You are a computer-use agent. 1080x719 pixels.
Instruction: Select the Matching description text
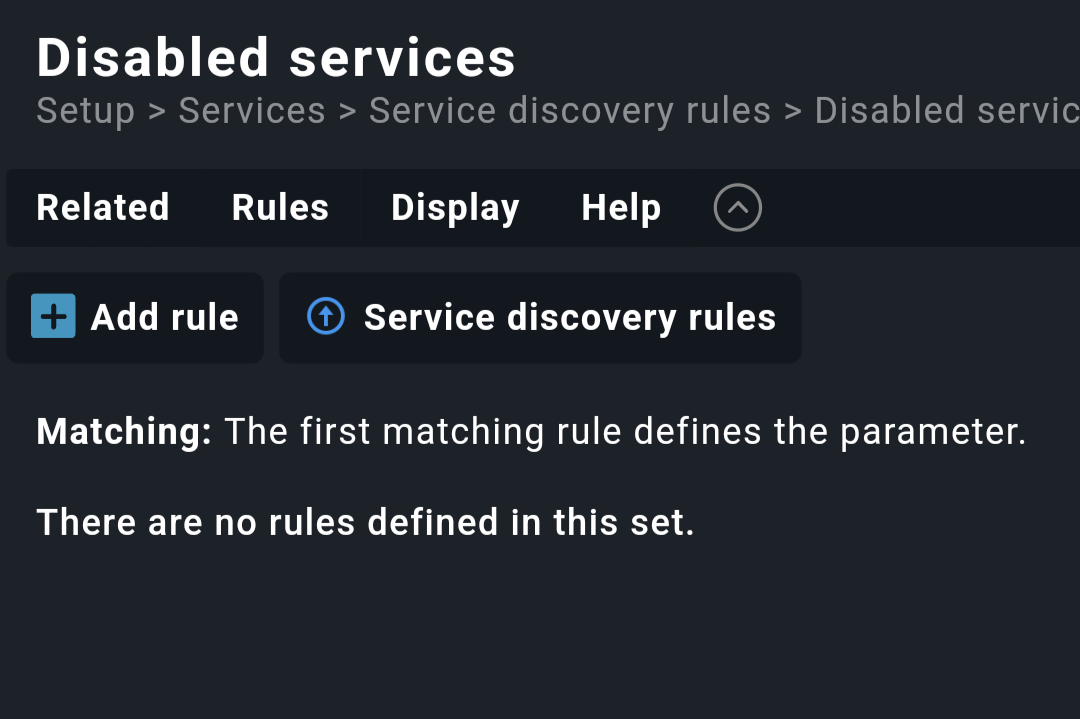(530, 431)
